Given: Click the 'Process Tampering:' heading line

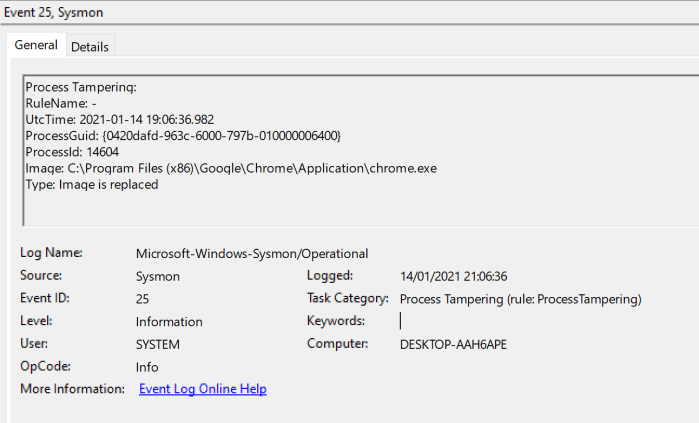Looking at the screenshot, I should click(72, 87).
